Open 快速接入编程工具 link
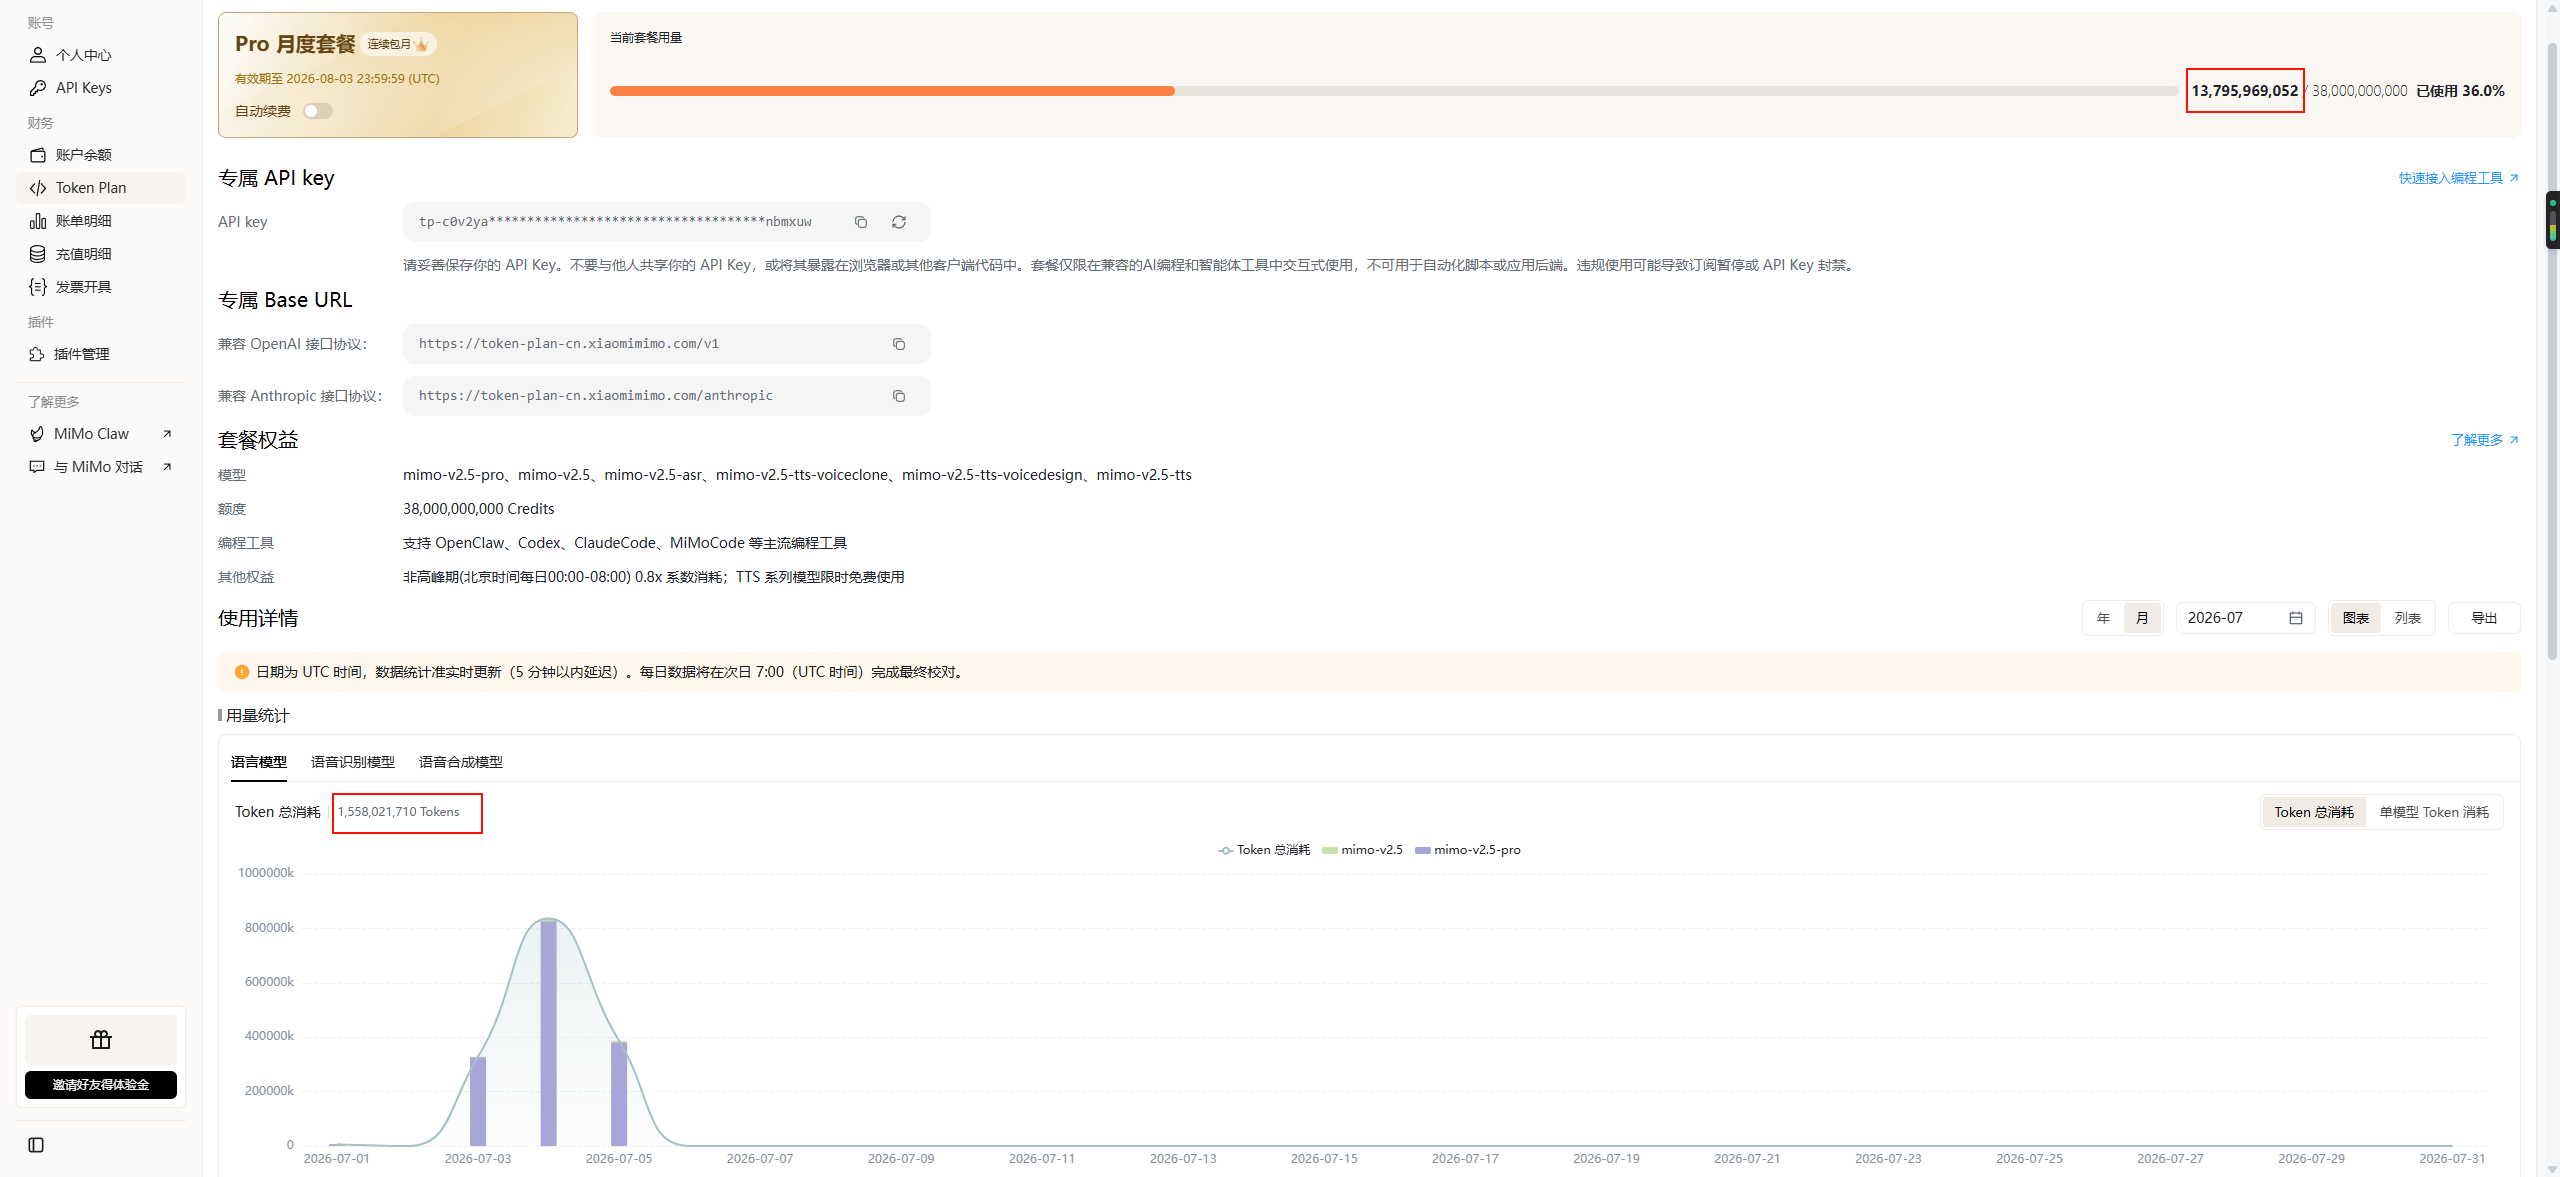This screenshot has width=2560, height=1177. 2458,178
